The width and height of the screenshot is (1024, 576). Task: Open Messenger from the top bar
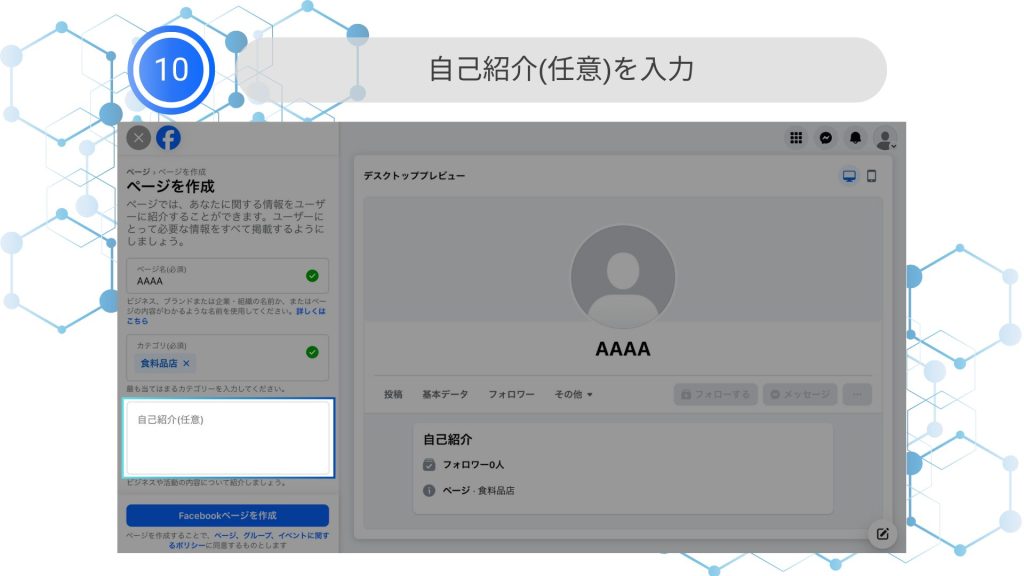pos(826,138)
